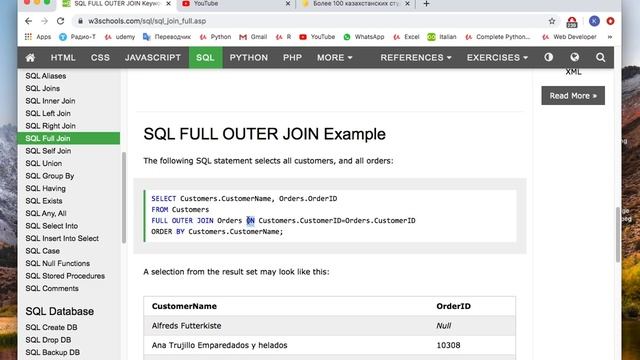Screen dimensions: 640x360
Task: Open SQL Insert Into Select in sidebar
Action: 62,238
